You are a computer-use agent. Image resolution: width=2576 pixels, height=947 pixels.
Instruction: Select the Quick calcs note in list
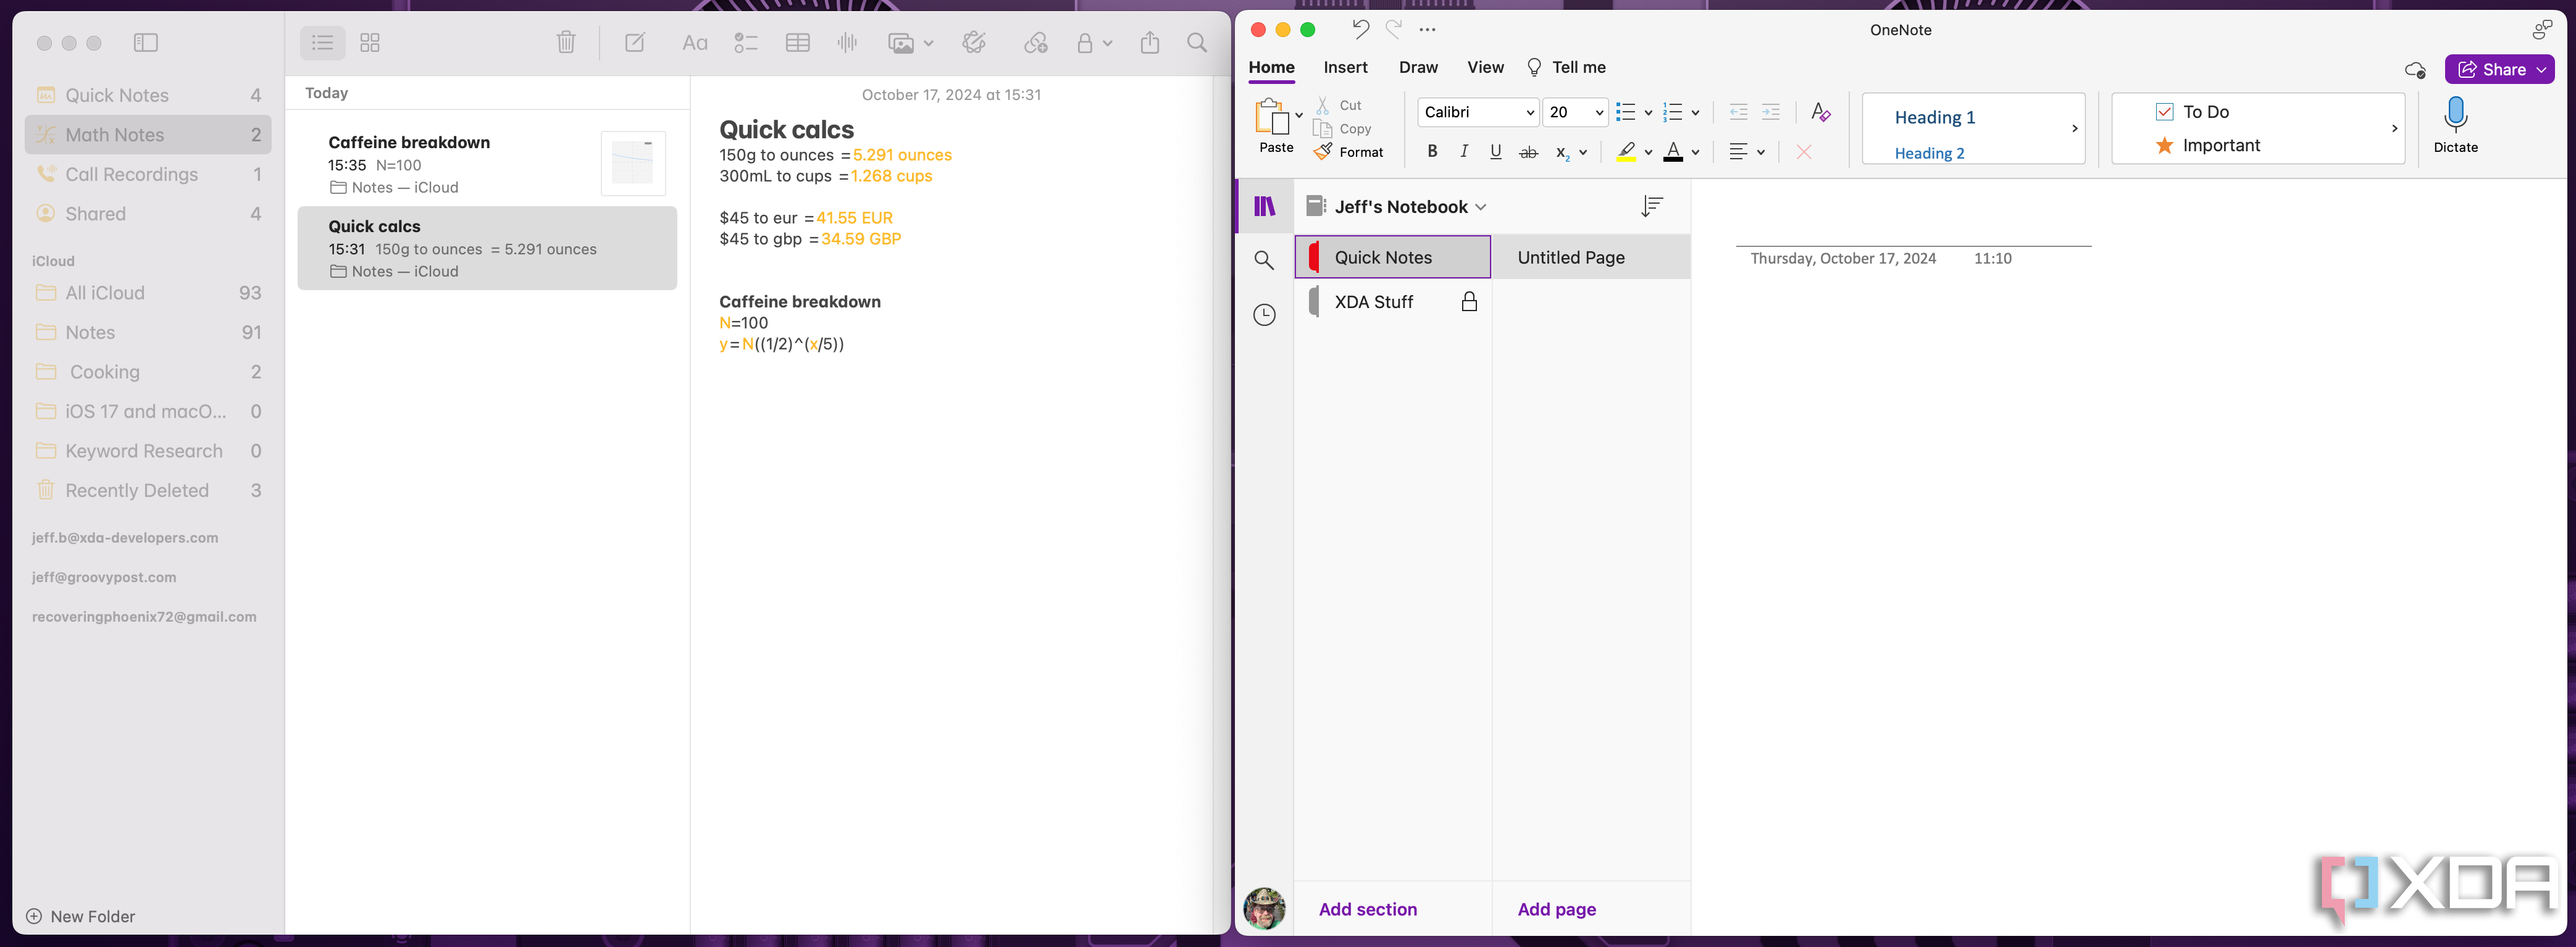point(487,248)
